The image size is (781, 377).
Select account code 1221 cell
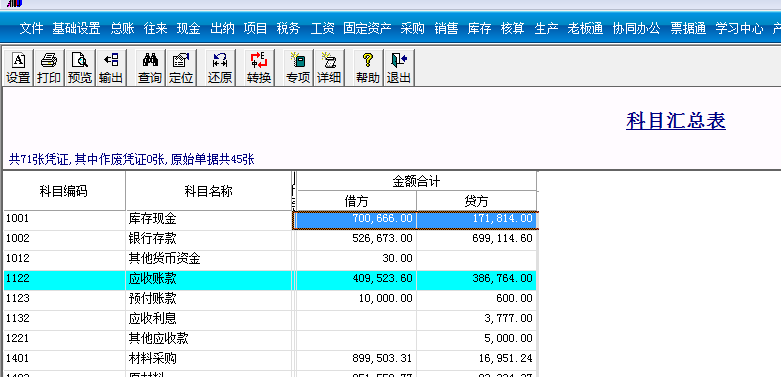[64, 339]
